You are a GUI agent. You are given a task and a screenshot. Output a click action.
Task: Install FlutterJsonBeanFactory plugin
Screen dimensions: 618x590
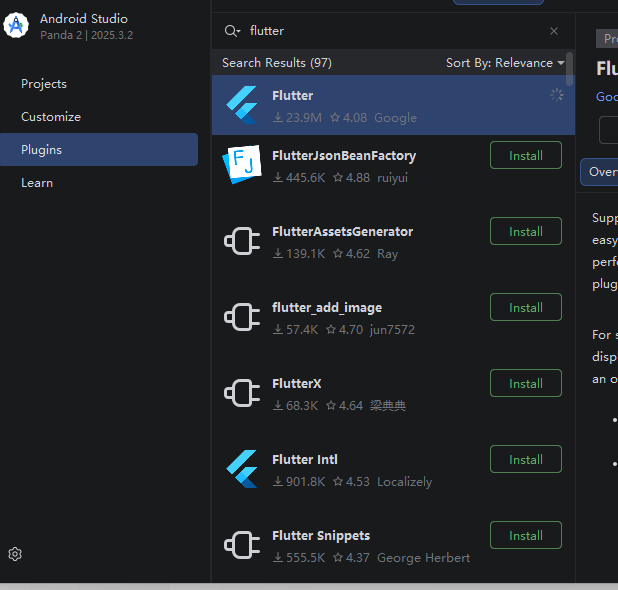[526, 155]
